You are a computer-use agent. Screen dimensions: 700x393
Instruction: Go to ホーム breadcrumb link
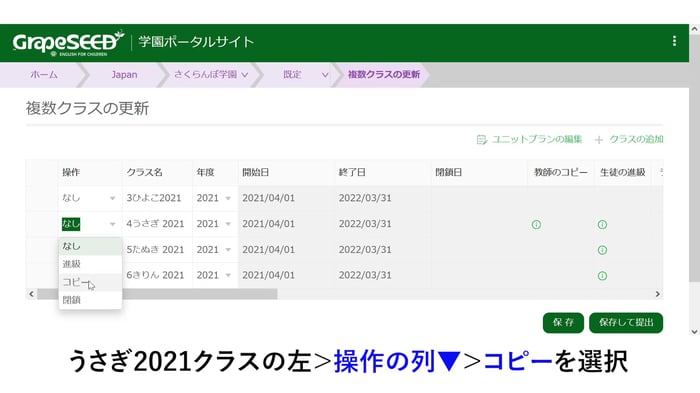[x=44, y=75]
